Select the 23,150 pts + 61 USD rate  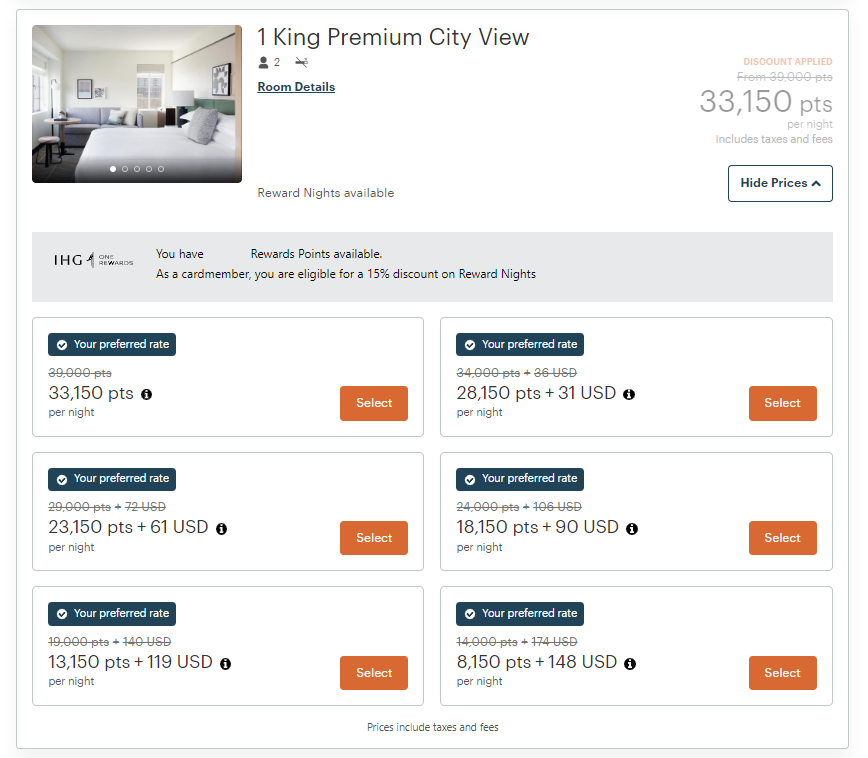373,538
